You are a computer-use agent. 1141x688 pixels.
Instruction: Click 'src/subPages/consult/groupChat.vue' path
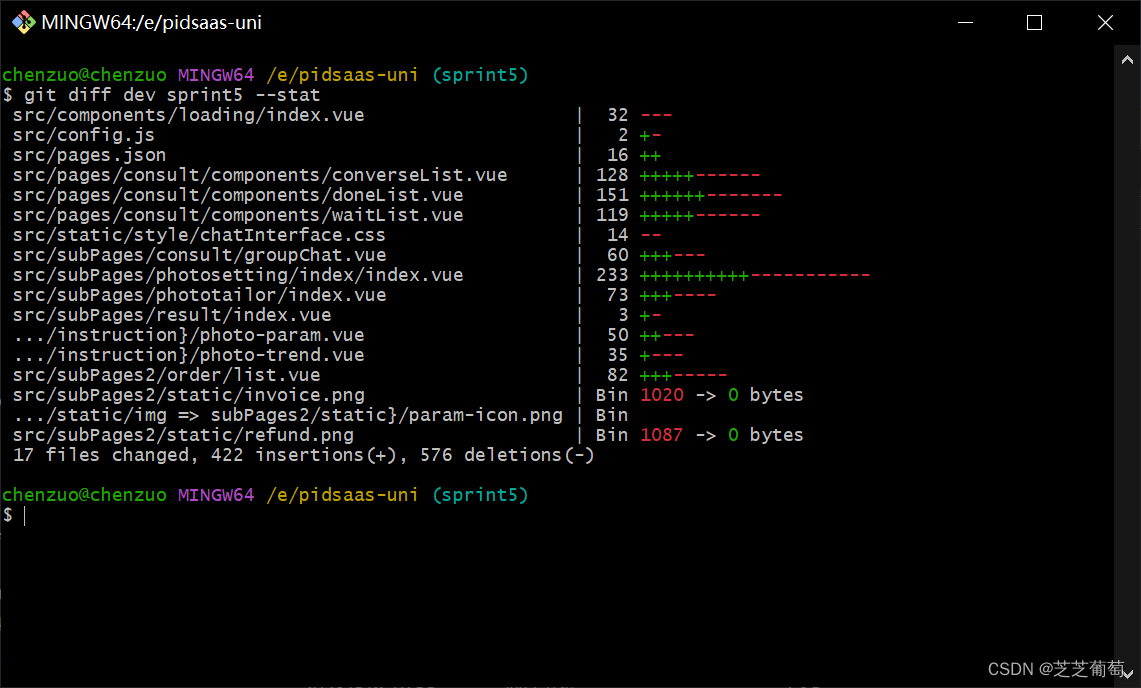(x=199, y=256)
